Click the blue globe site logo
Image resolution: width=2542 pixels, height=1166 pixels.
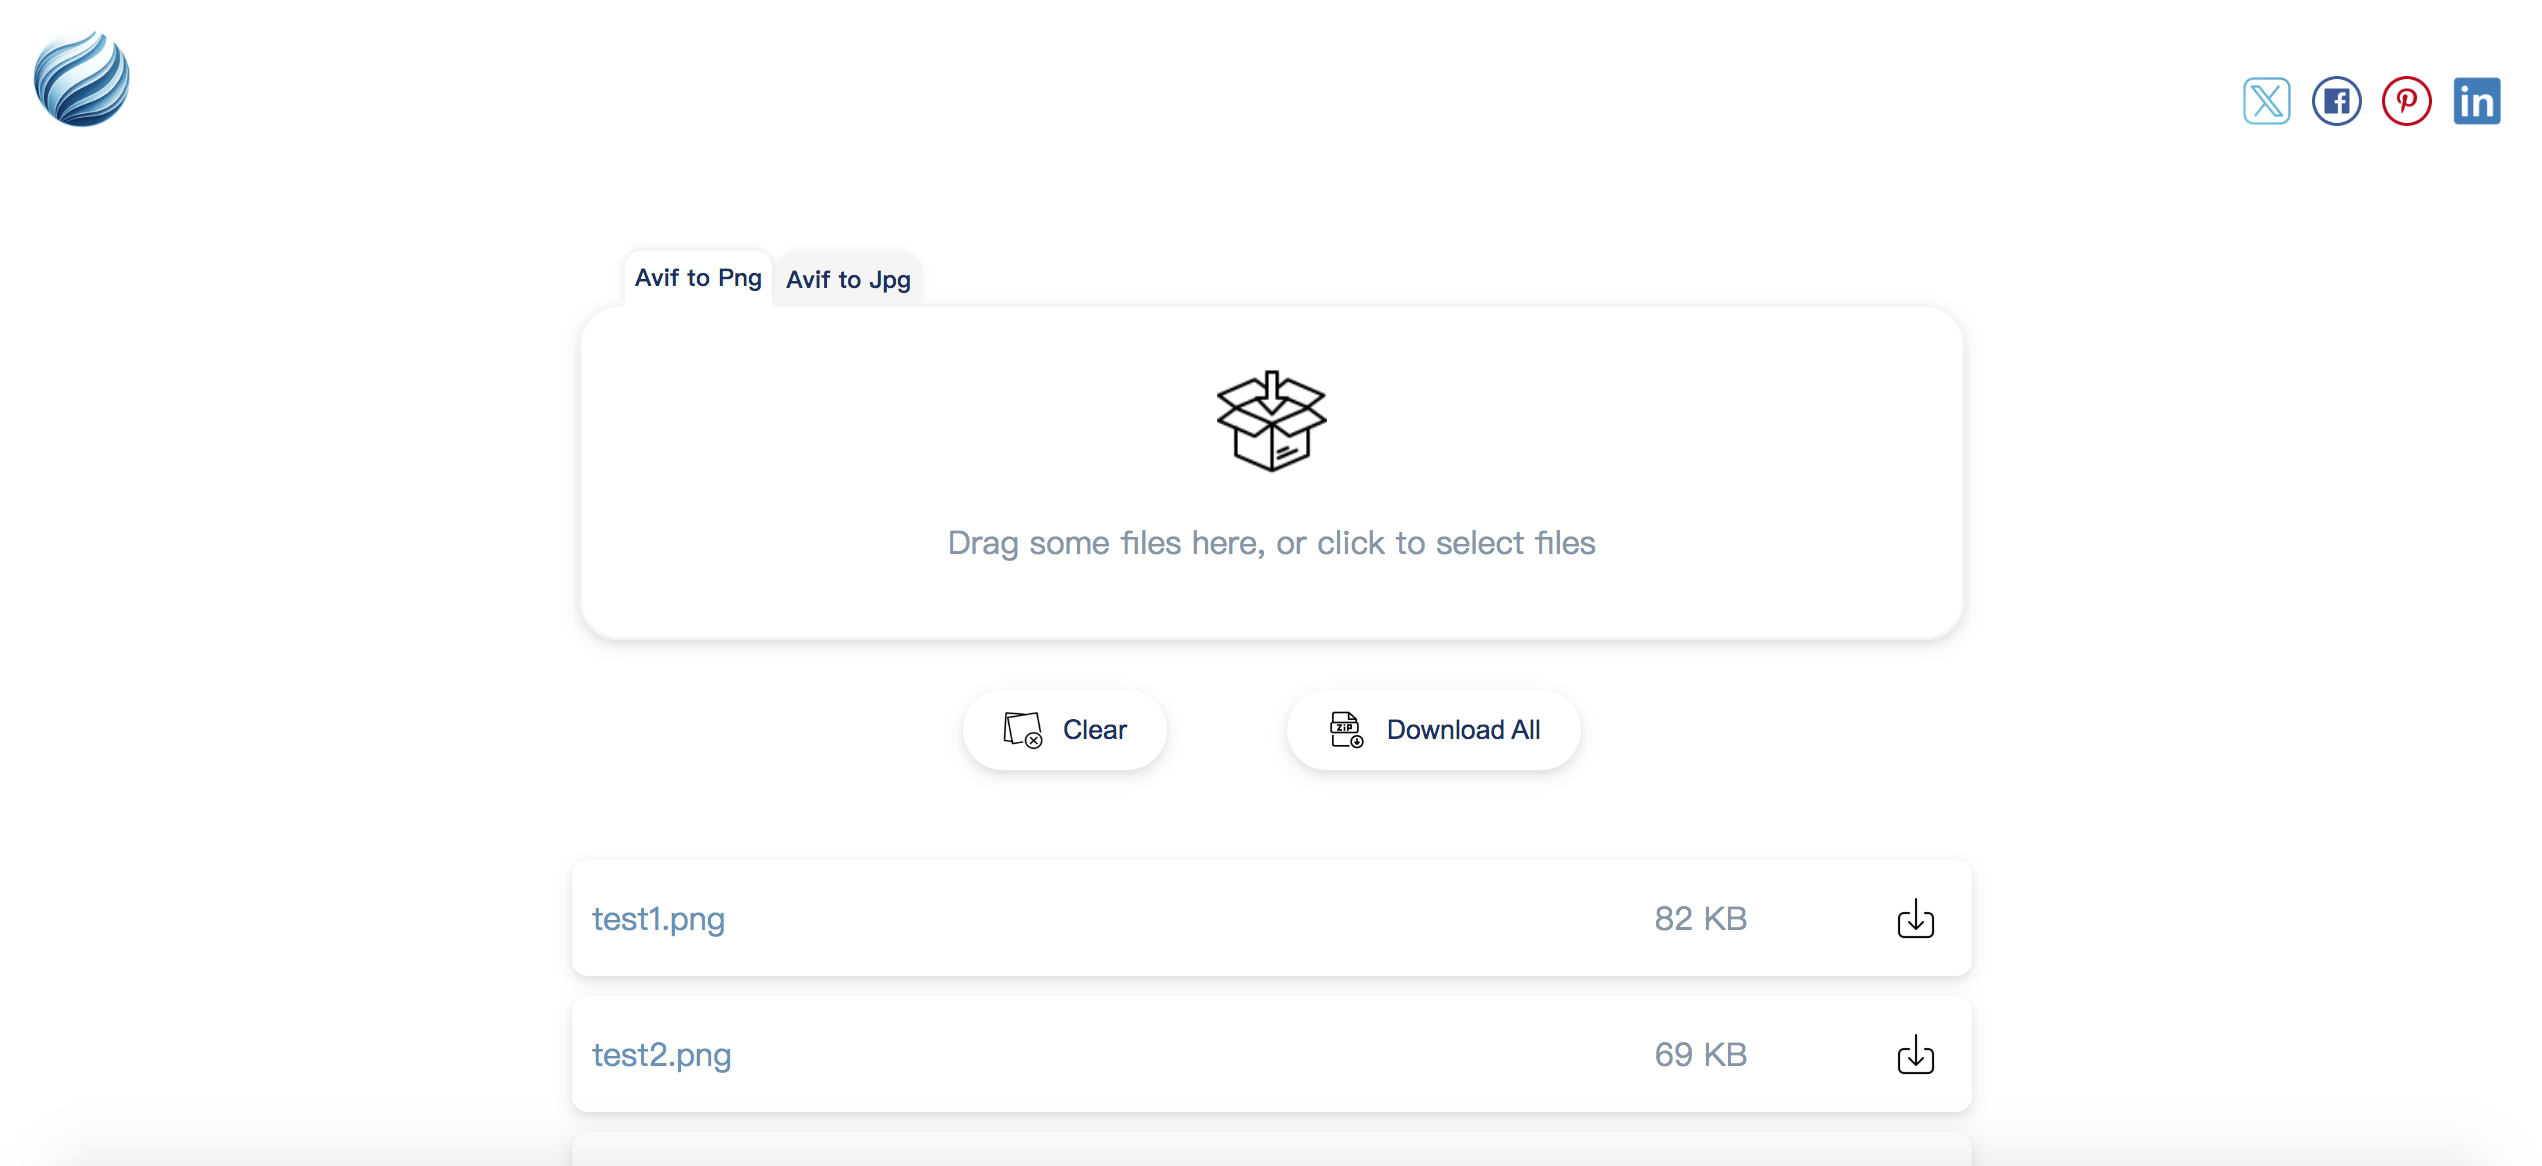click(x=81, y=78)
